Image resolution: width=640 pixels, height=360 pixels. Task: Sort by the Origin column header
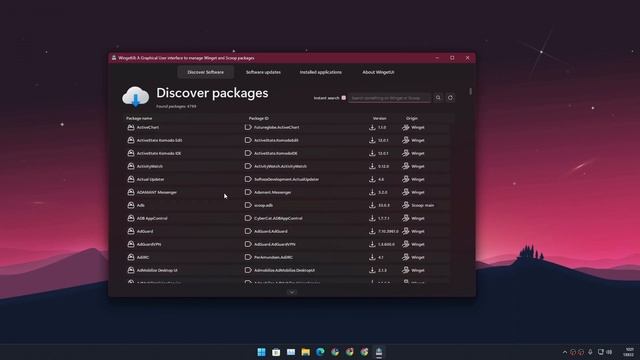[411, 118]
